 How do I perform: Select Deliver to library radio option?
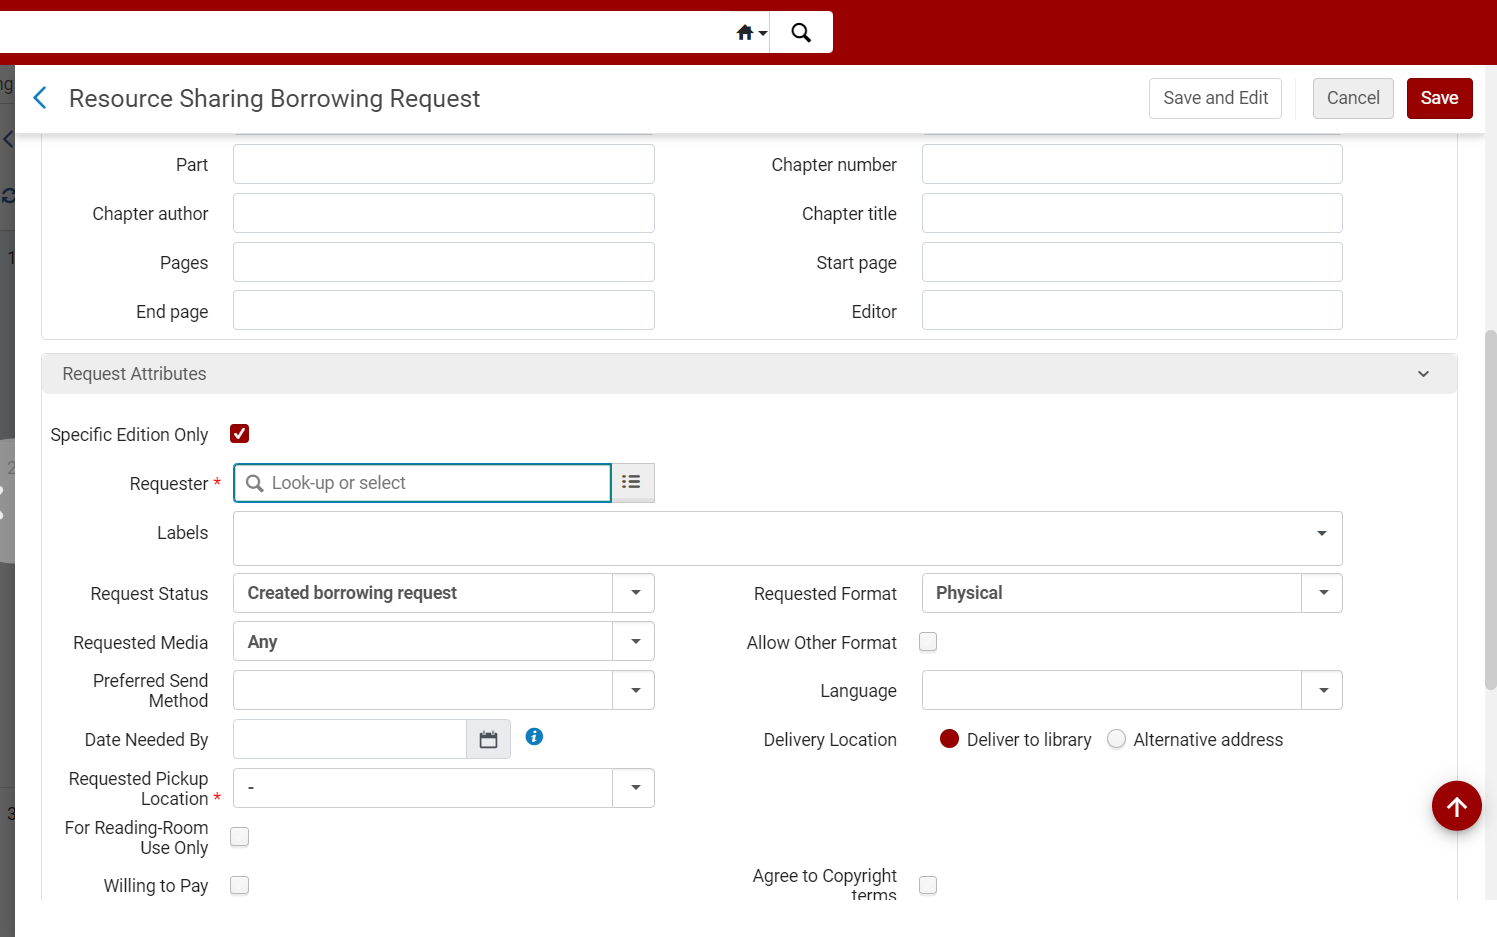click(x=949, y=739)
